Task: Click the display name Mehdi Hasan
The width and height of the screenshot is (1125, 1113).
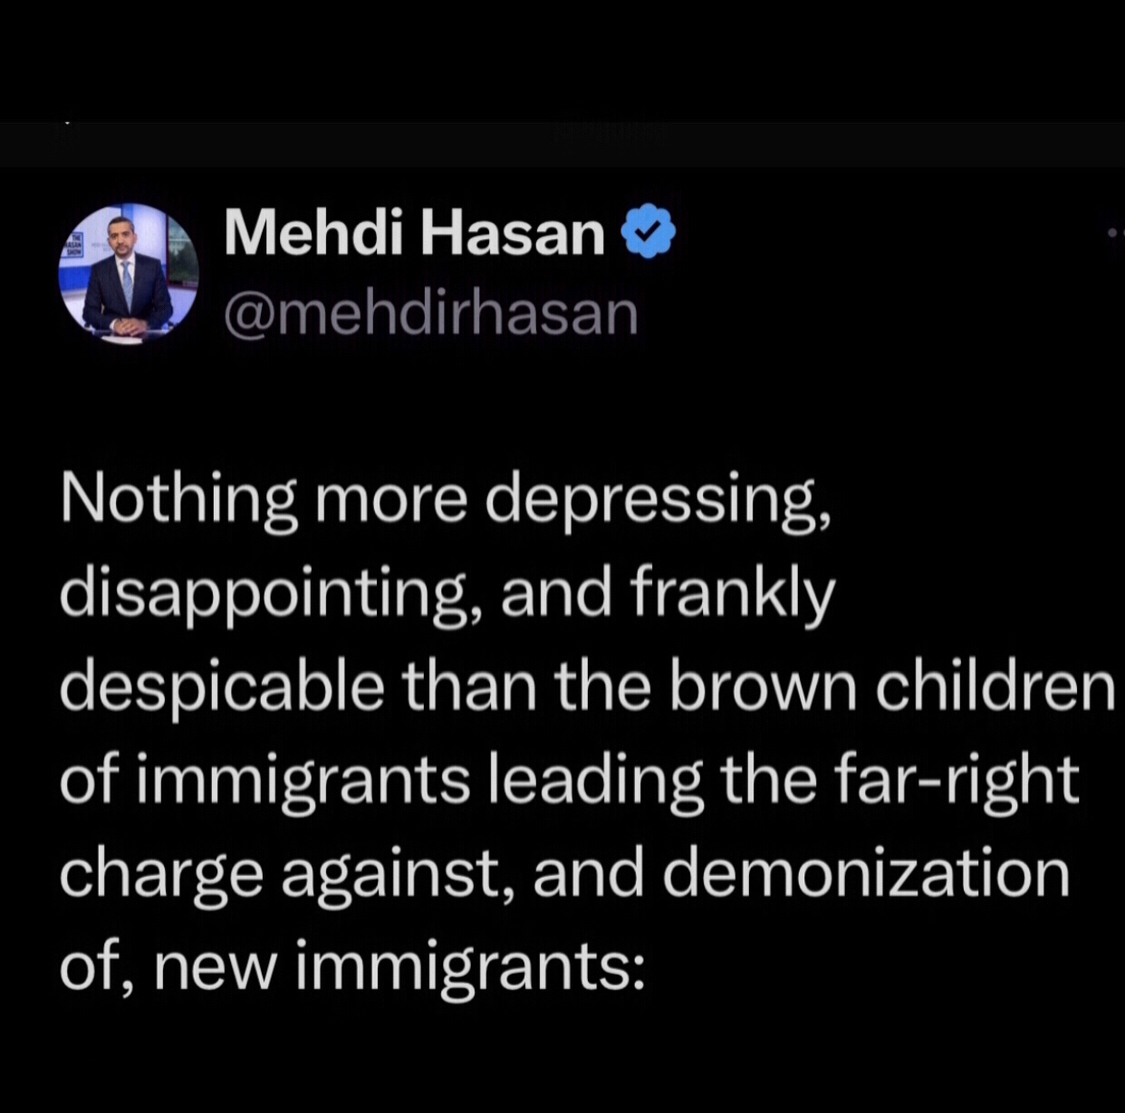Action: tap(414, 233)
